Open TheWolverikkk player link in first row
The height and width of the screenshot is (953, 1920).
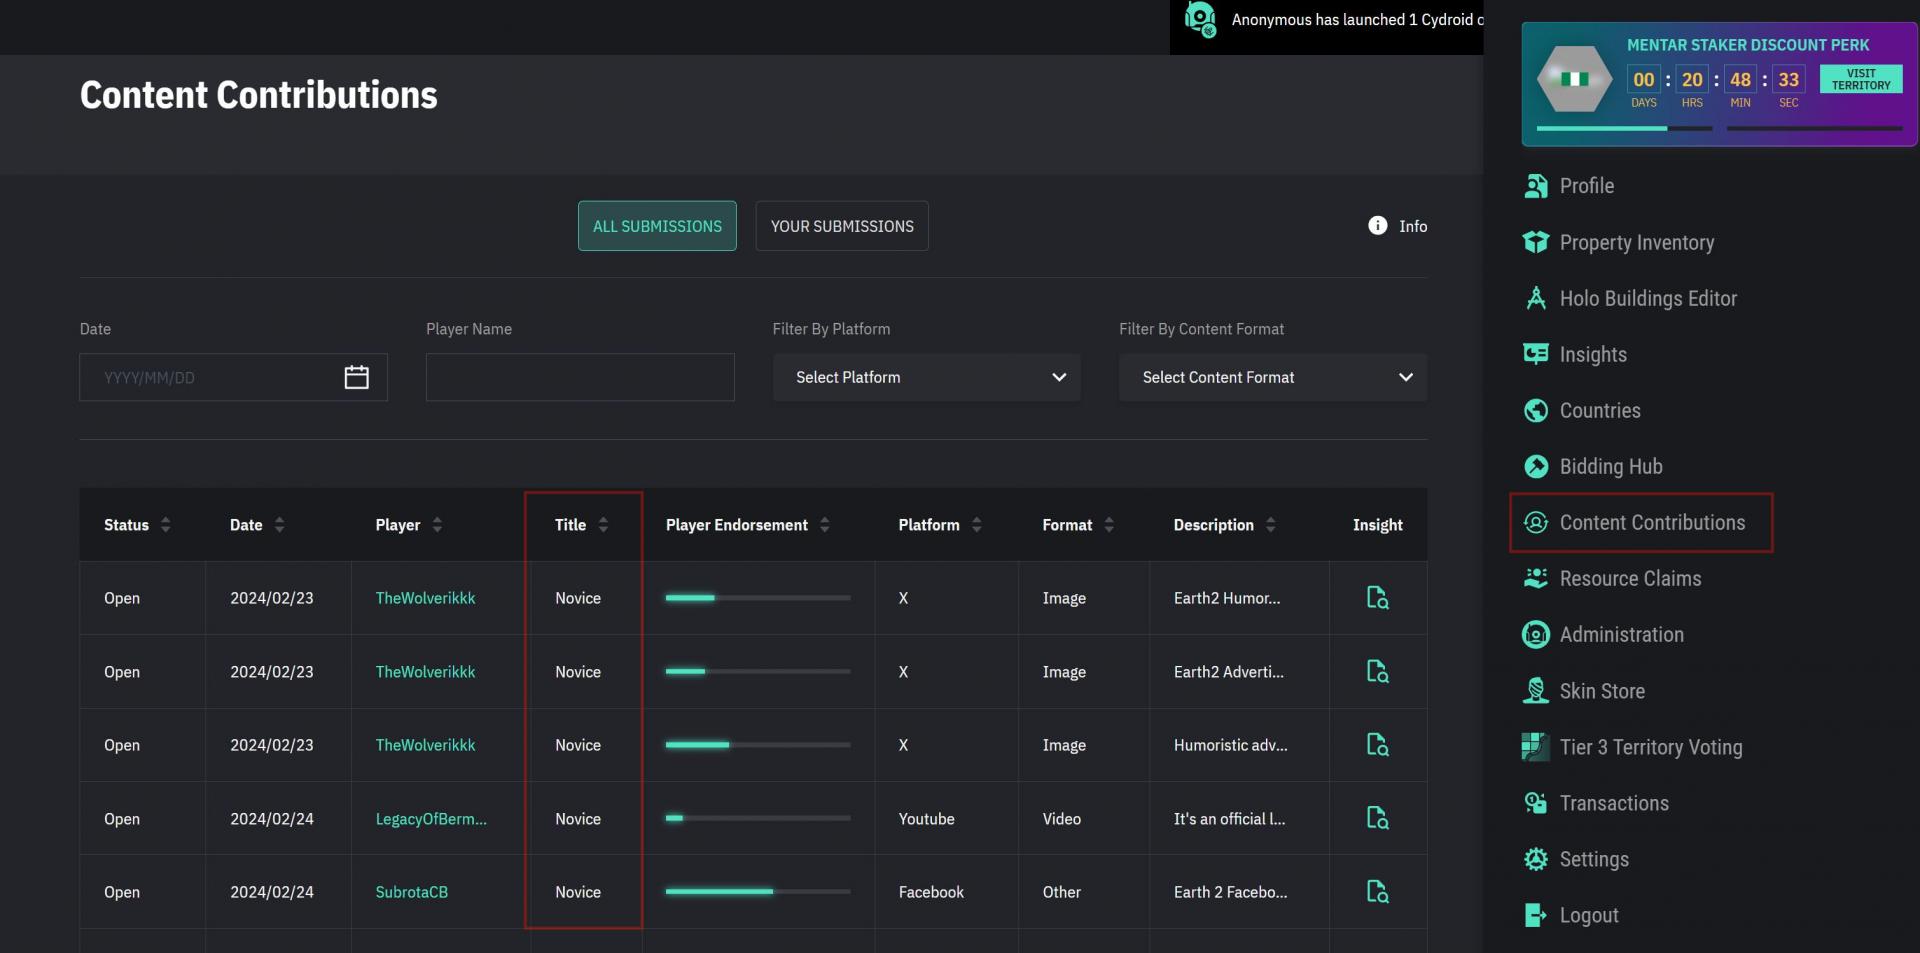[425, 598]
